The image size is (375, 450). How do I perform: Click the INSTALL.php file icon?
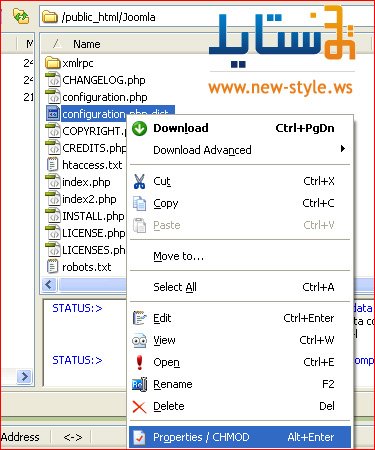click(x=52, y=216)
